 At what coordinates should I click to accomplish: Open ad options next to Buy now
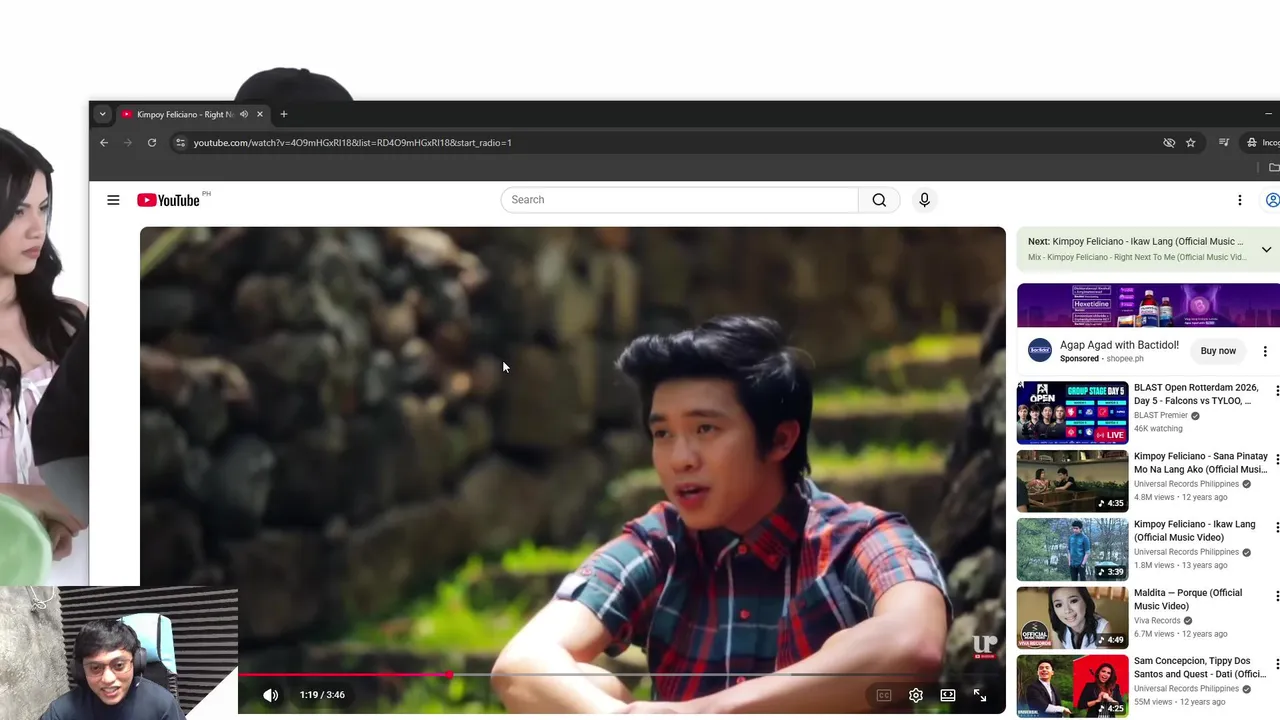coord(1265,351)
